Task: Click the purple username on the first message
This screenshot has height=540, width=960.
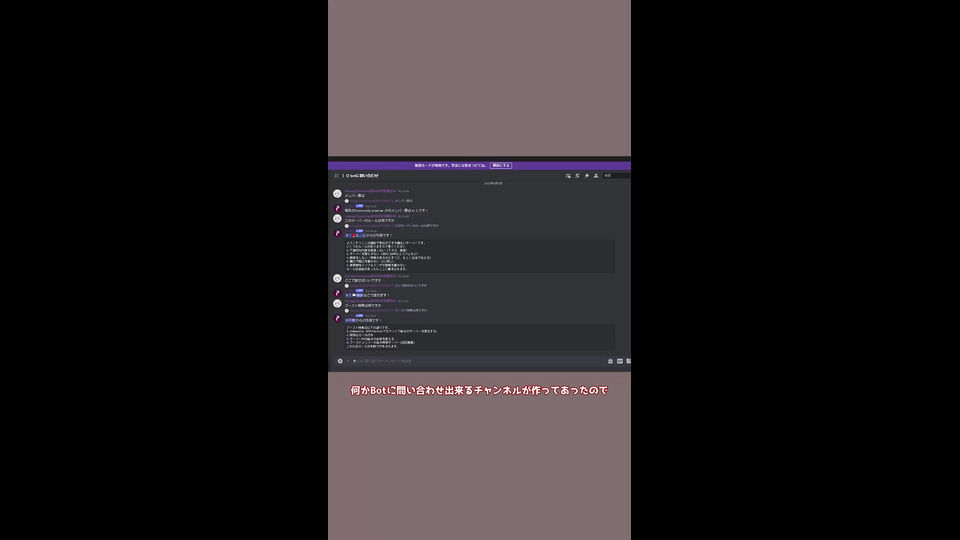Action: coord(370,191)
